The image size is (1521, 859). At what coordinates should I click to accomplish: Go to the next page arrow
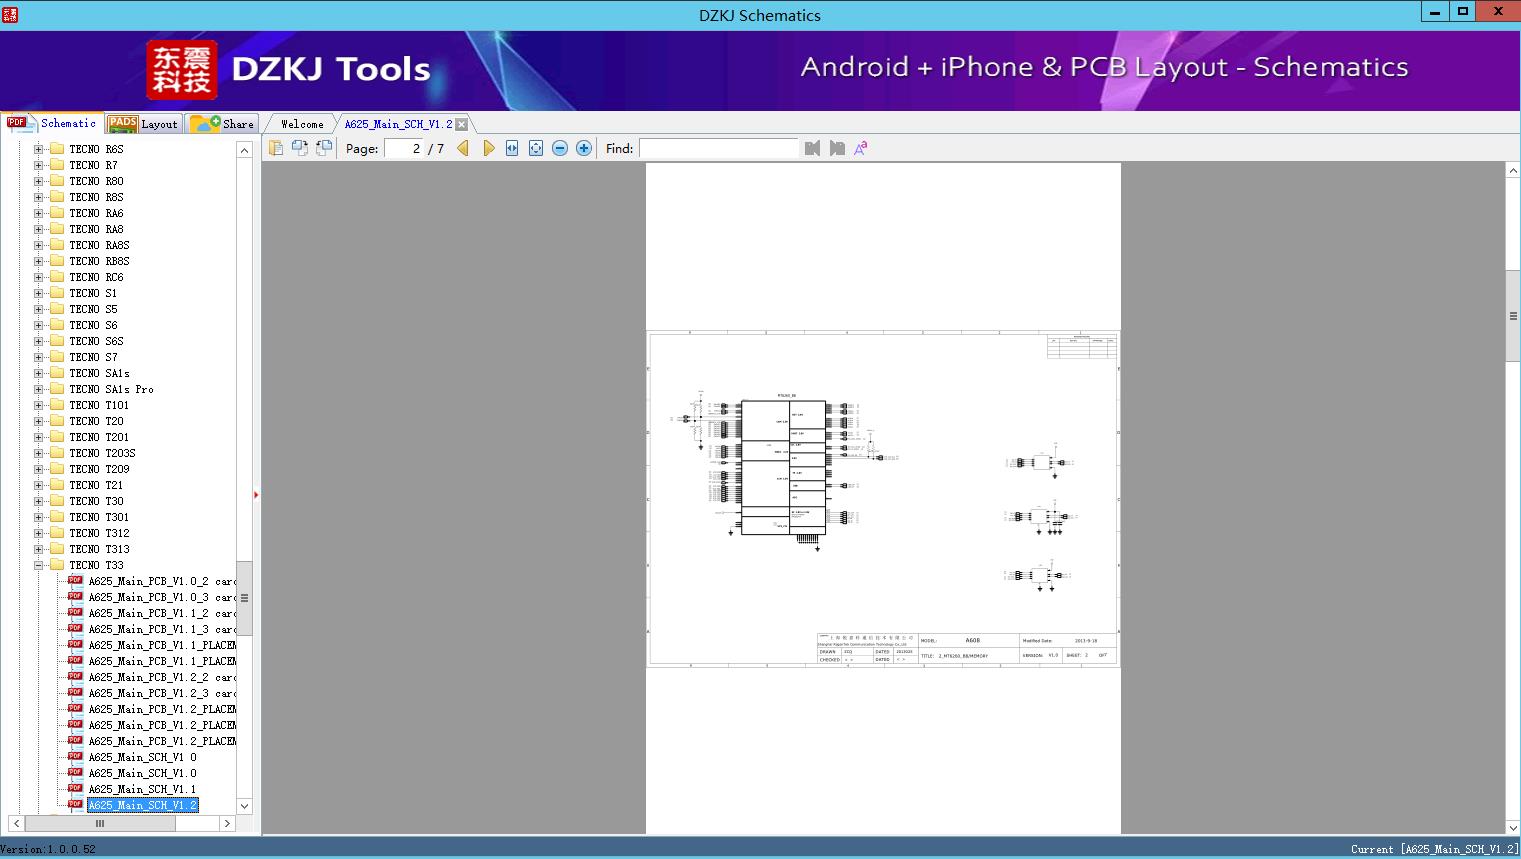[x=488, y=148]
